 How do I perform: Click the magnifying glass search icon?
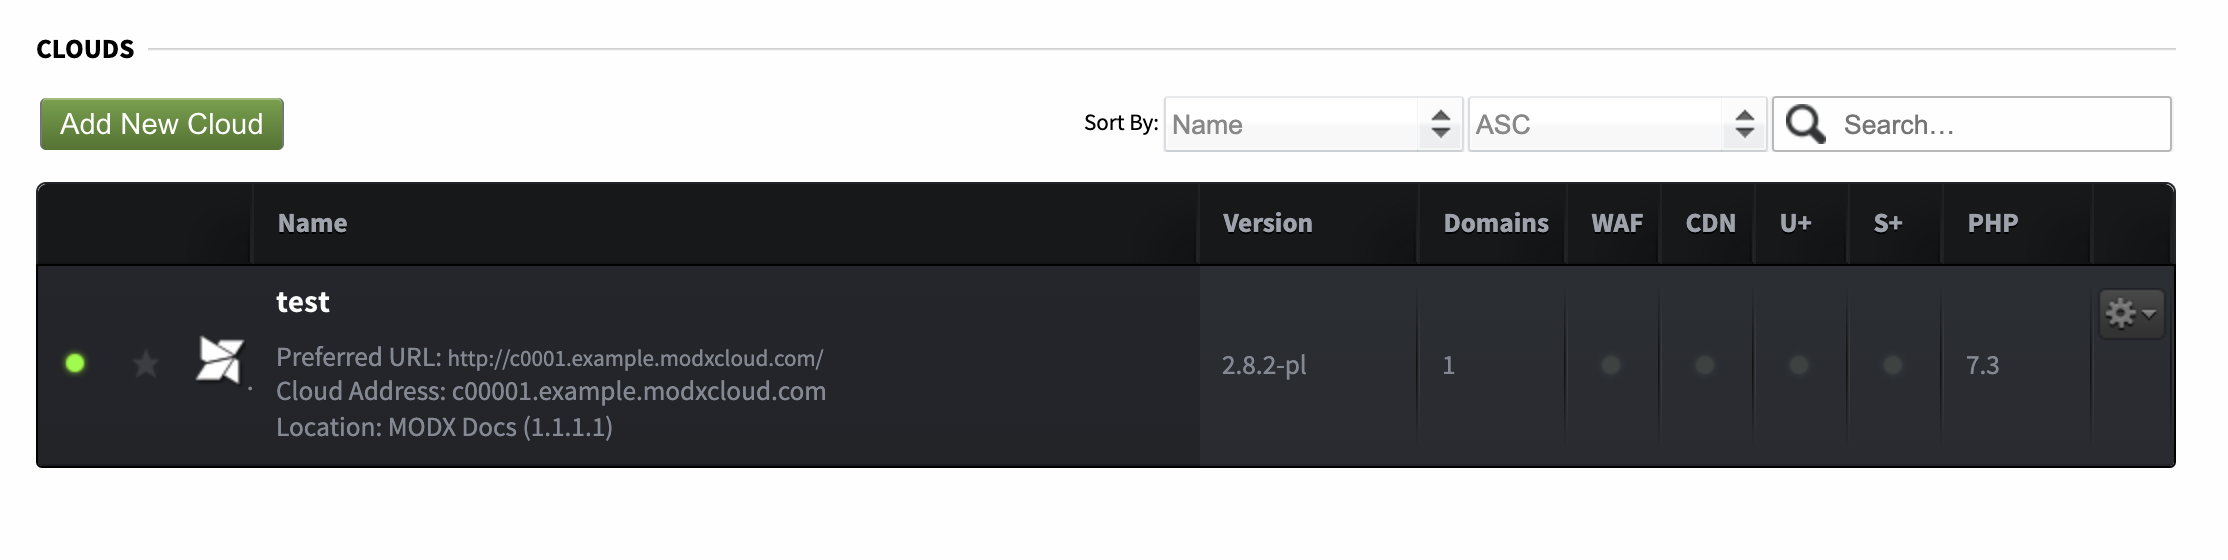(x=1806, y=124)
